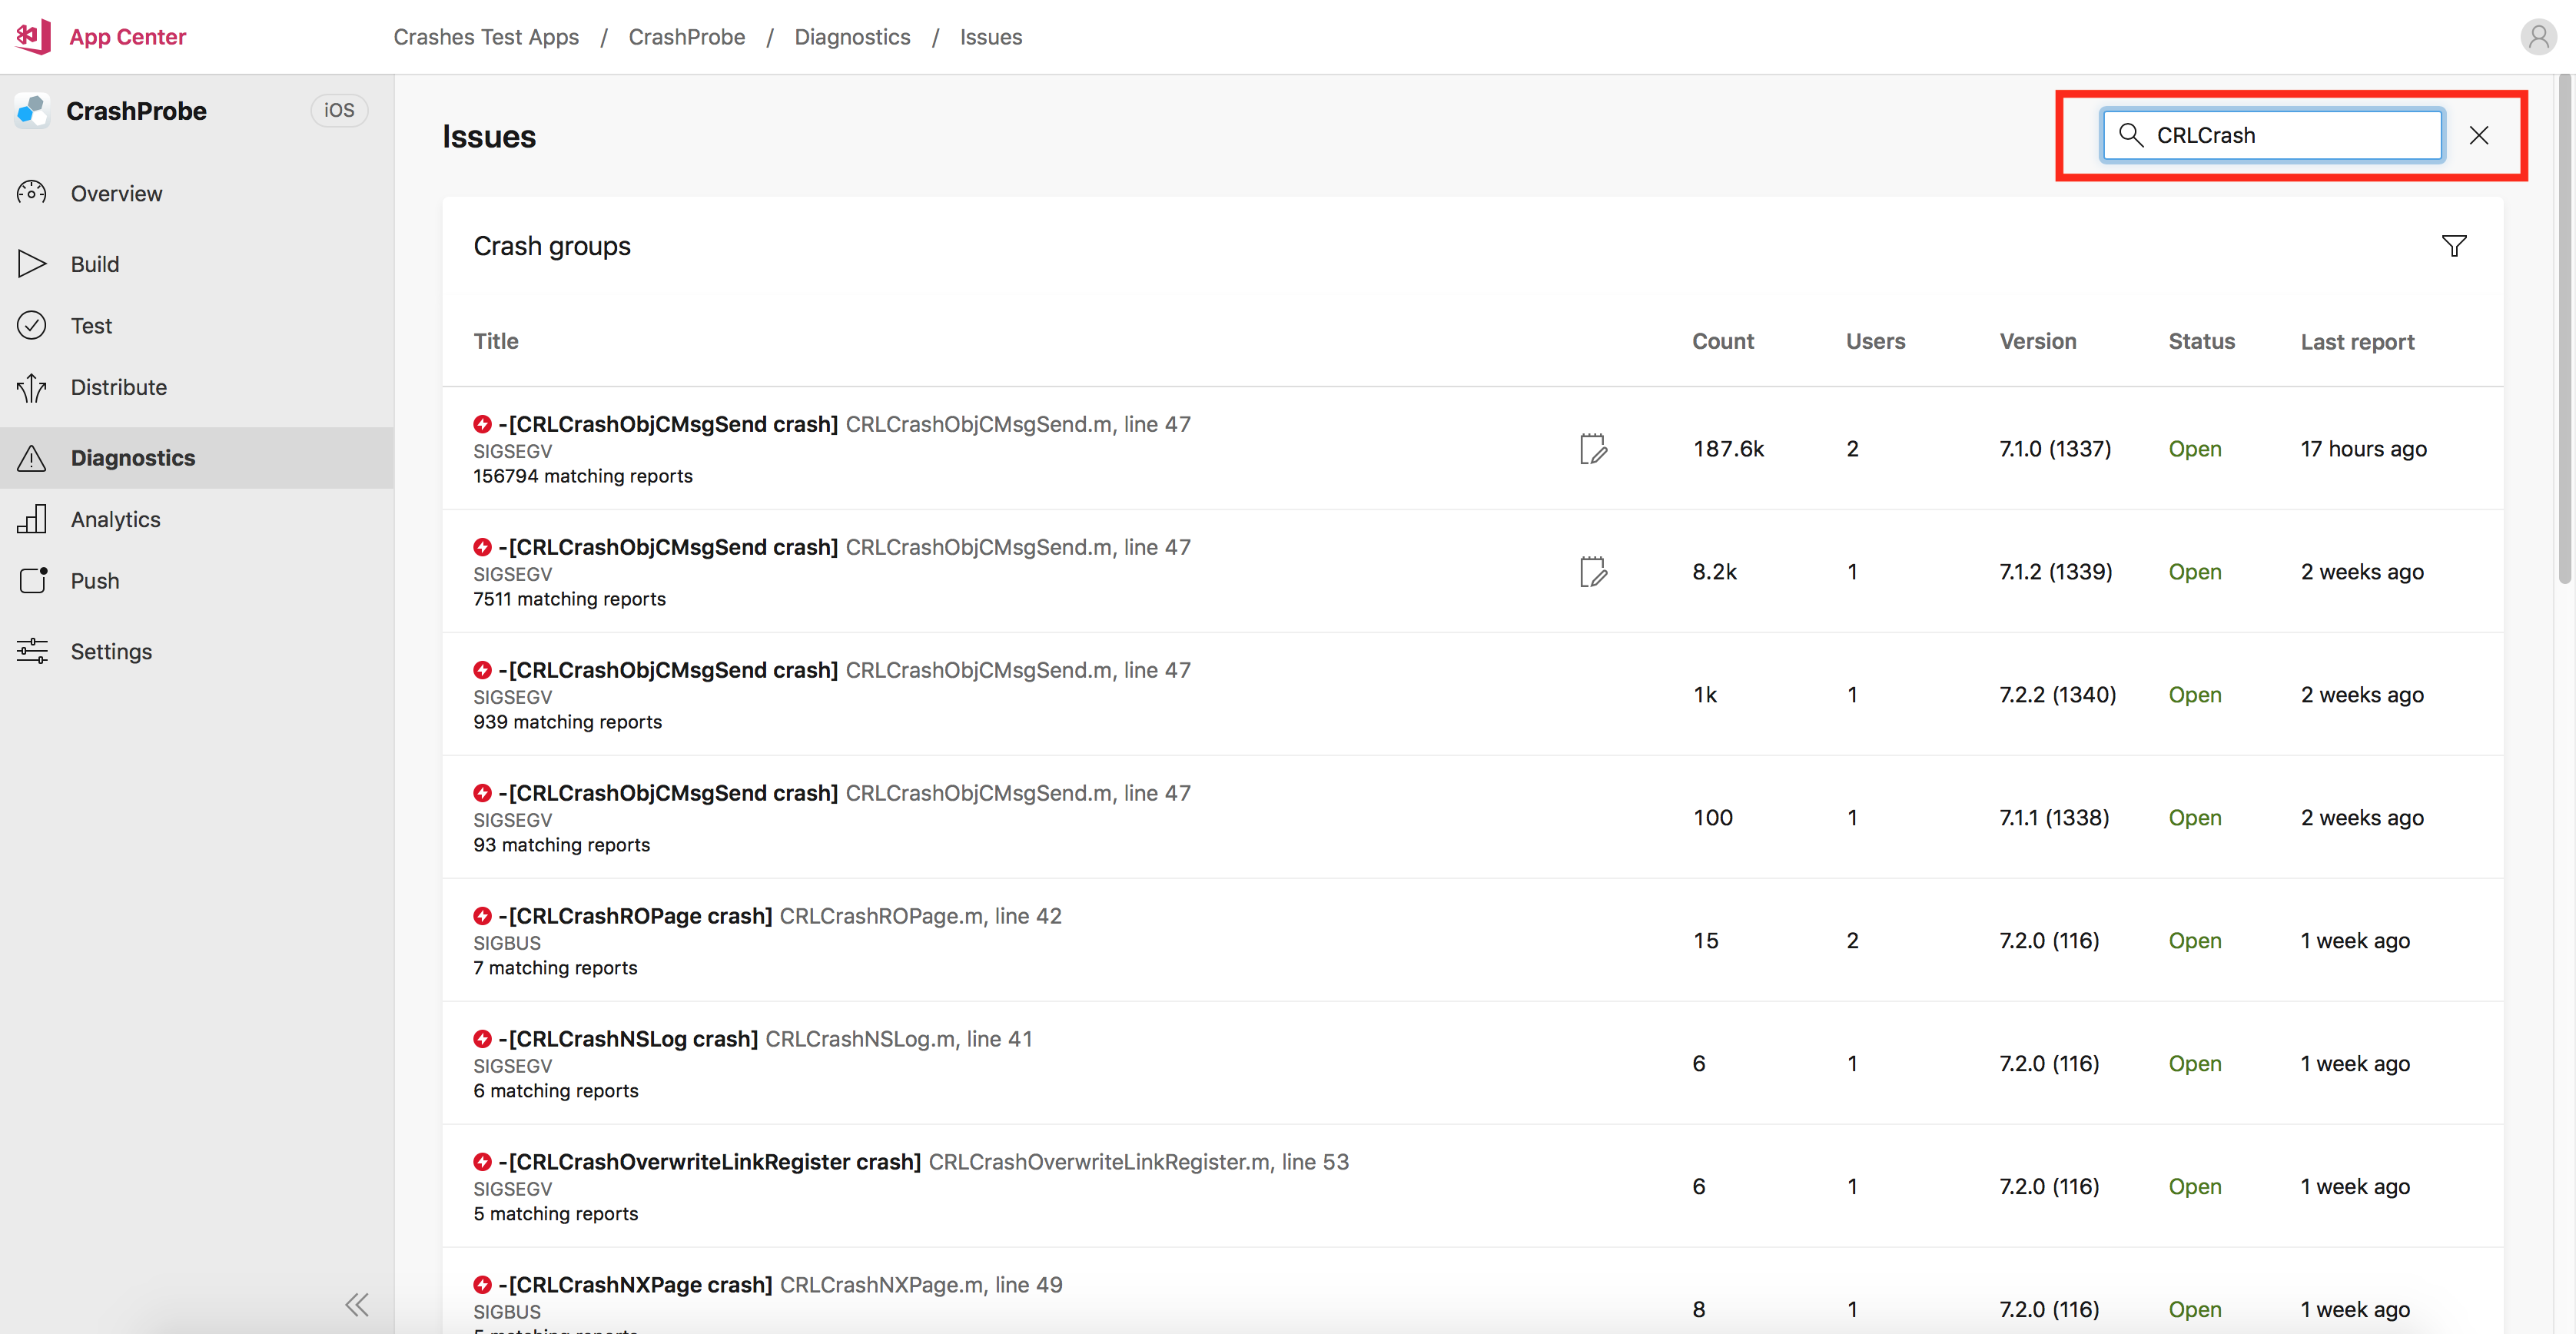Click the user profile icon top right
The image size is (2576, 1334).
point(2537,35)
